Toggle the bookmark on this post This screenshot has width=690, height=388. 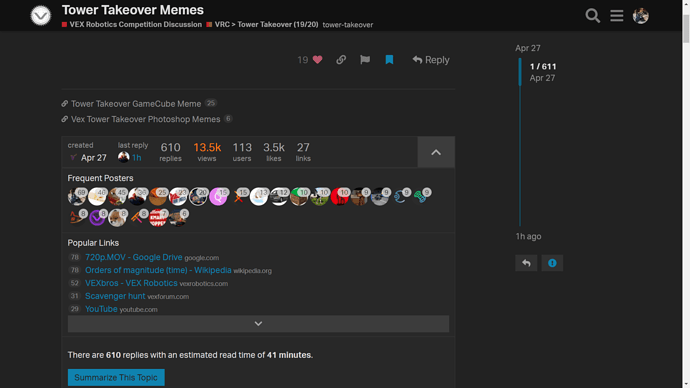pos(389,59)
